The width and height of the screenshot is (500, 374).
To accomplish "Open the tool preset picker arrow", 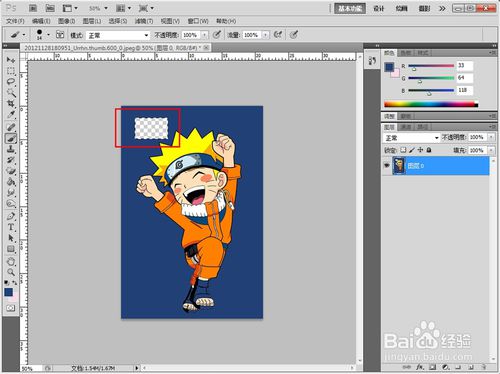I will [x=24, y=35].
